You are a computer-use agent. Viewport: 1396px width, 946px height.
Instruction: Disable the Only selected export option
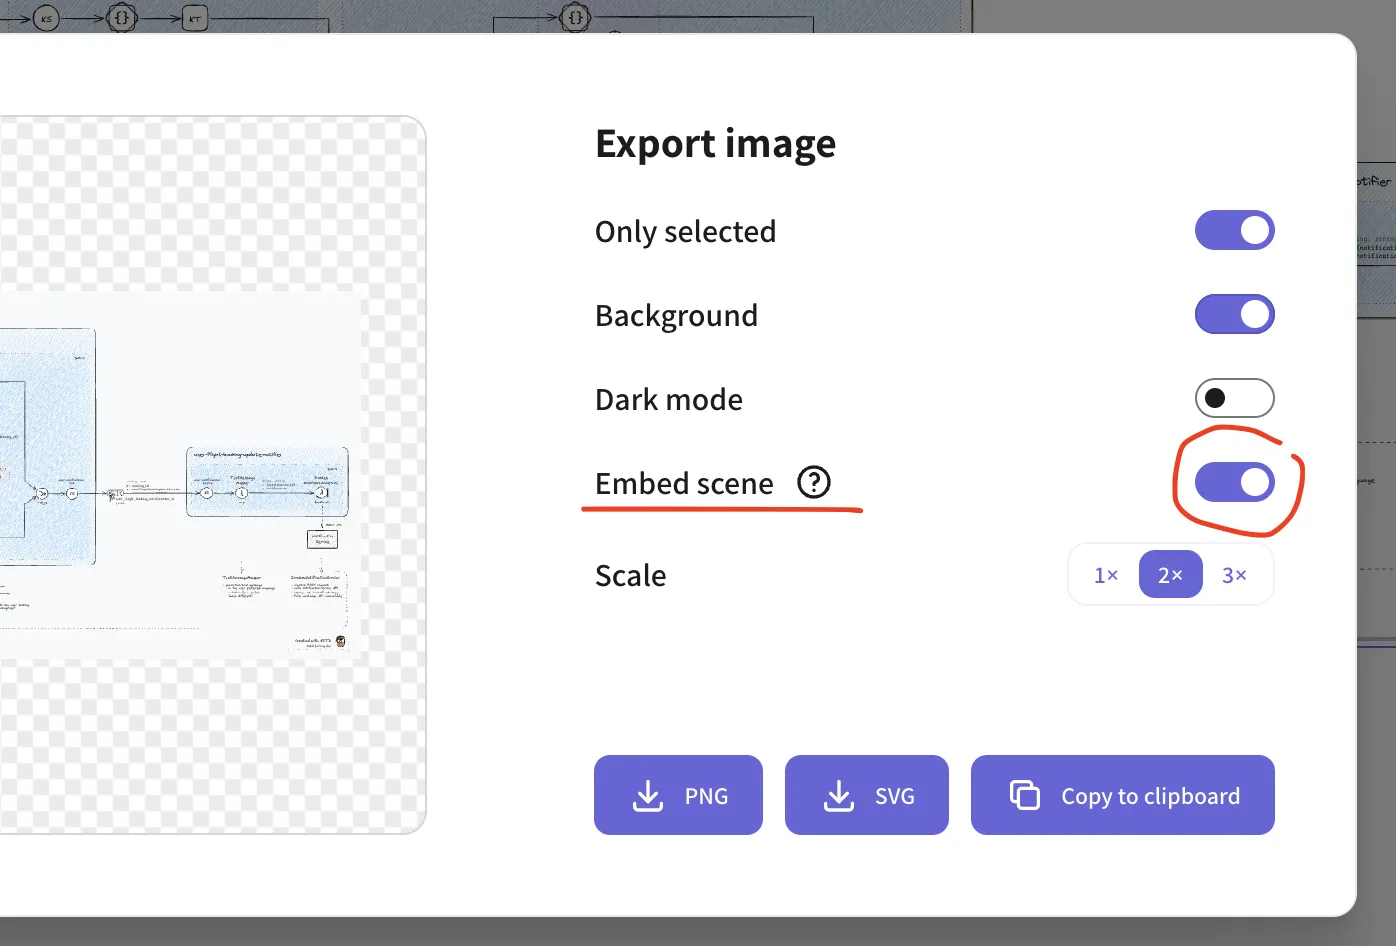coord(1234,230)
